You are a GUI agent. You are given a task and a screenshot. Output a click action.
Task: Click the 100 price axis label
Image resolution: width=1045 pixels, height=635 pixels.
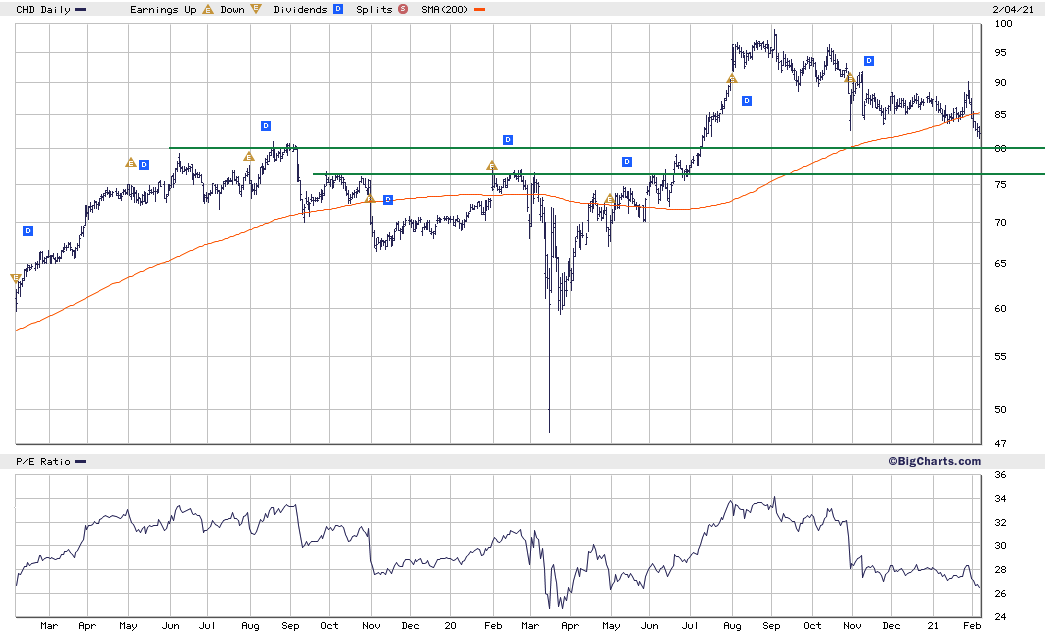[x=1003, y=23]
